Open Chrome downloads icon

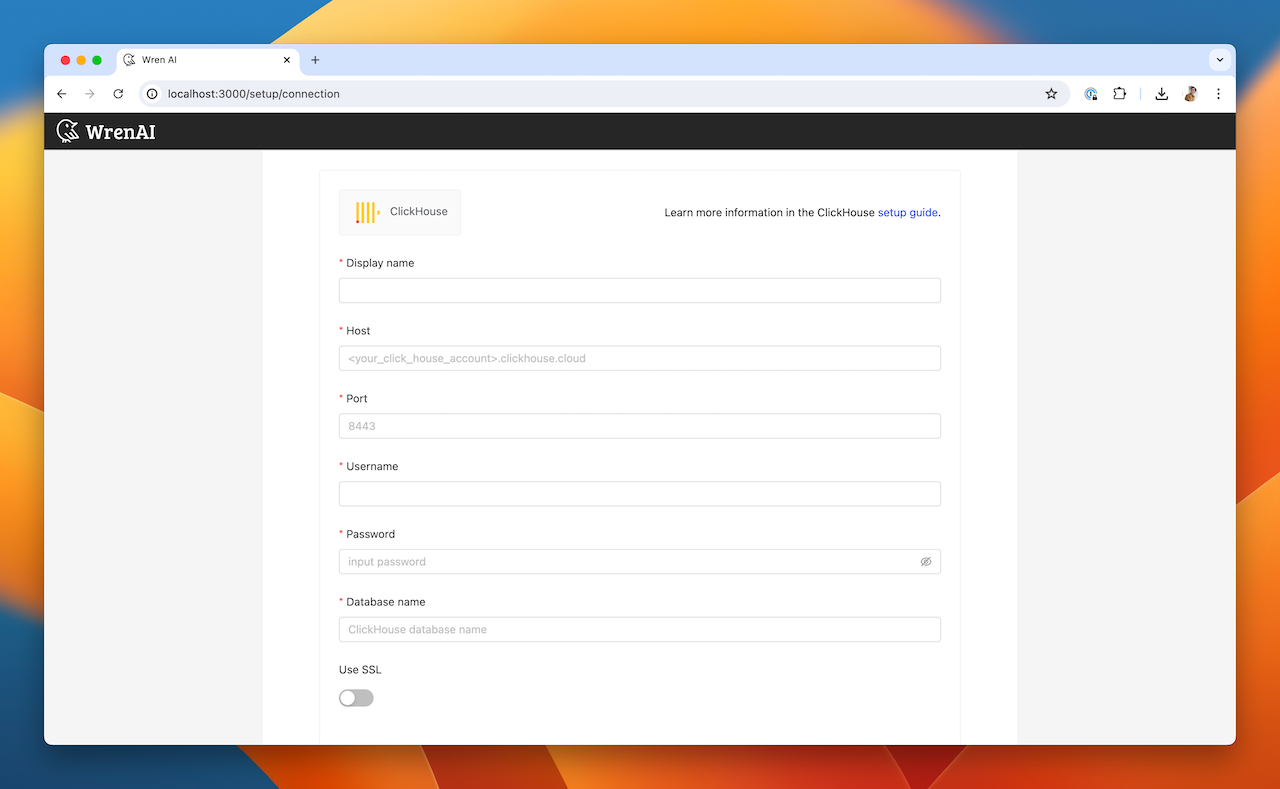click(1162, 94)
